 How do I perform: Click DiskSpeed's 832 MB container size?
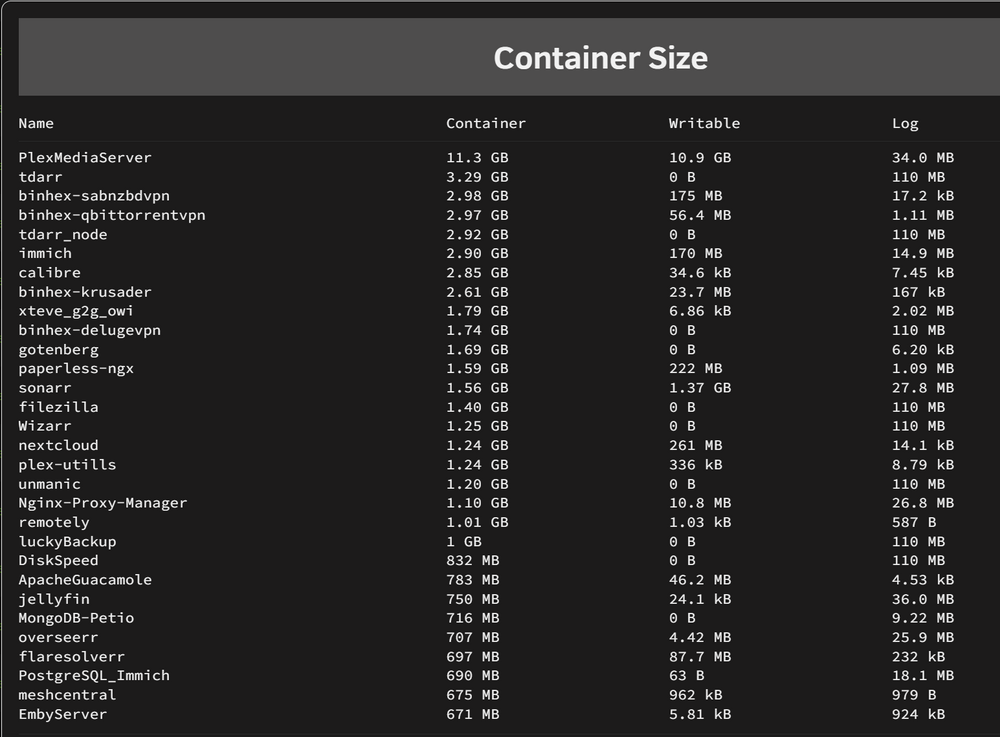473,560
